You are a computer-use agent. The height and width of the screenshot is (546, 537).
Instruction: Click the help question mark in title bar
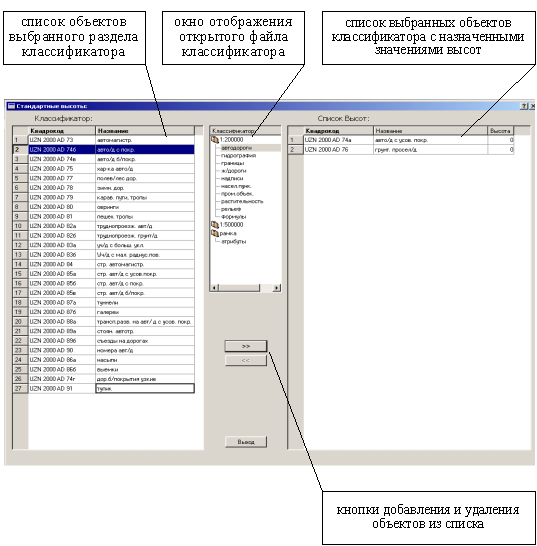click(524, 106)
